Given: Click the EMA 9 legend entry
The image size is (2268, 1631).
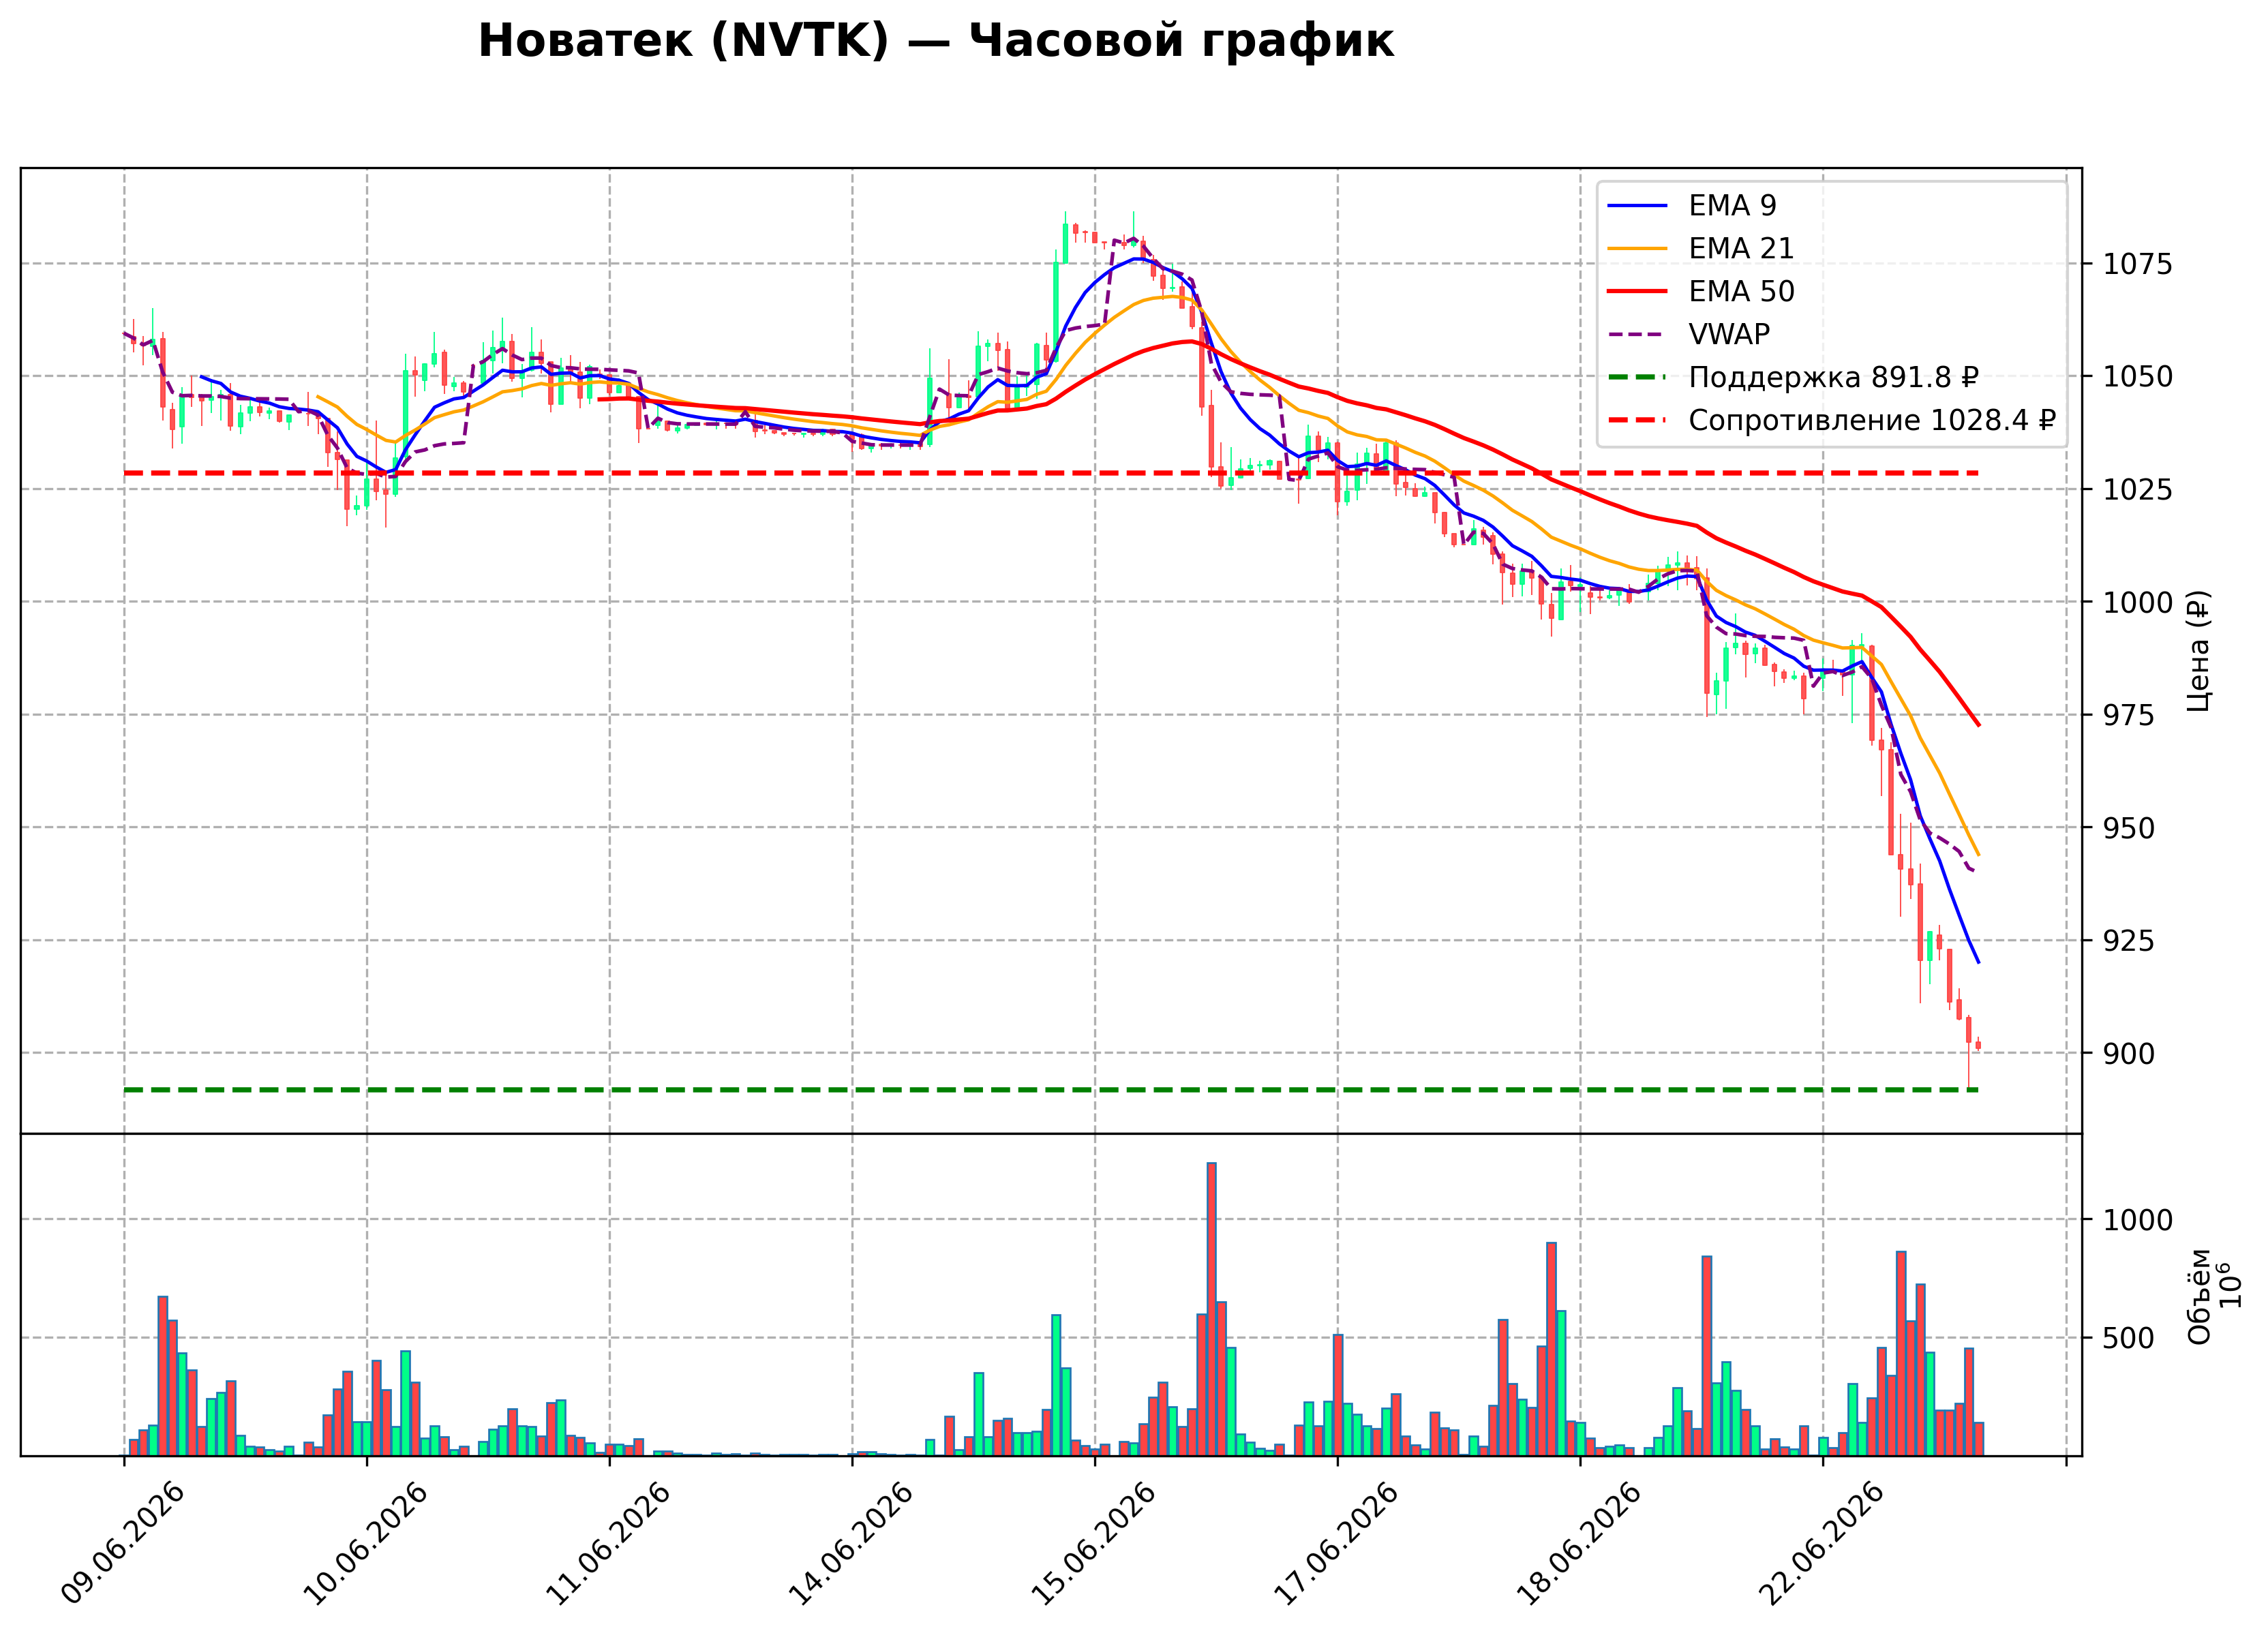Looking at the screenshot, I should pyautogui.click(x=1692, y=205).
